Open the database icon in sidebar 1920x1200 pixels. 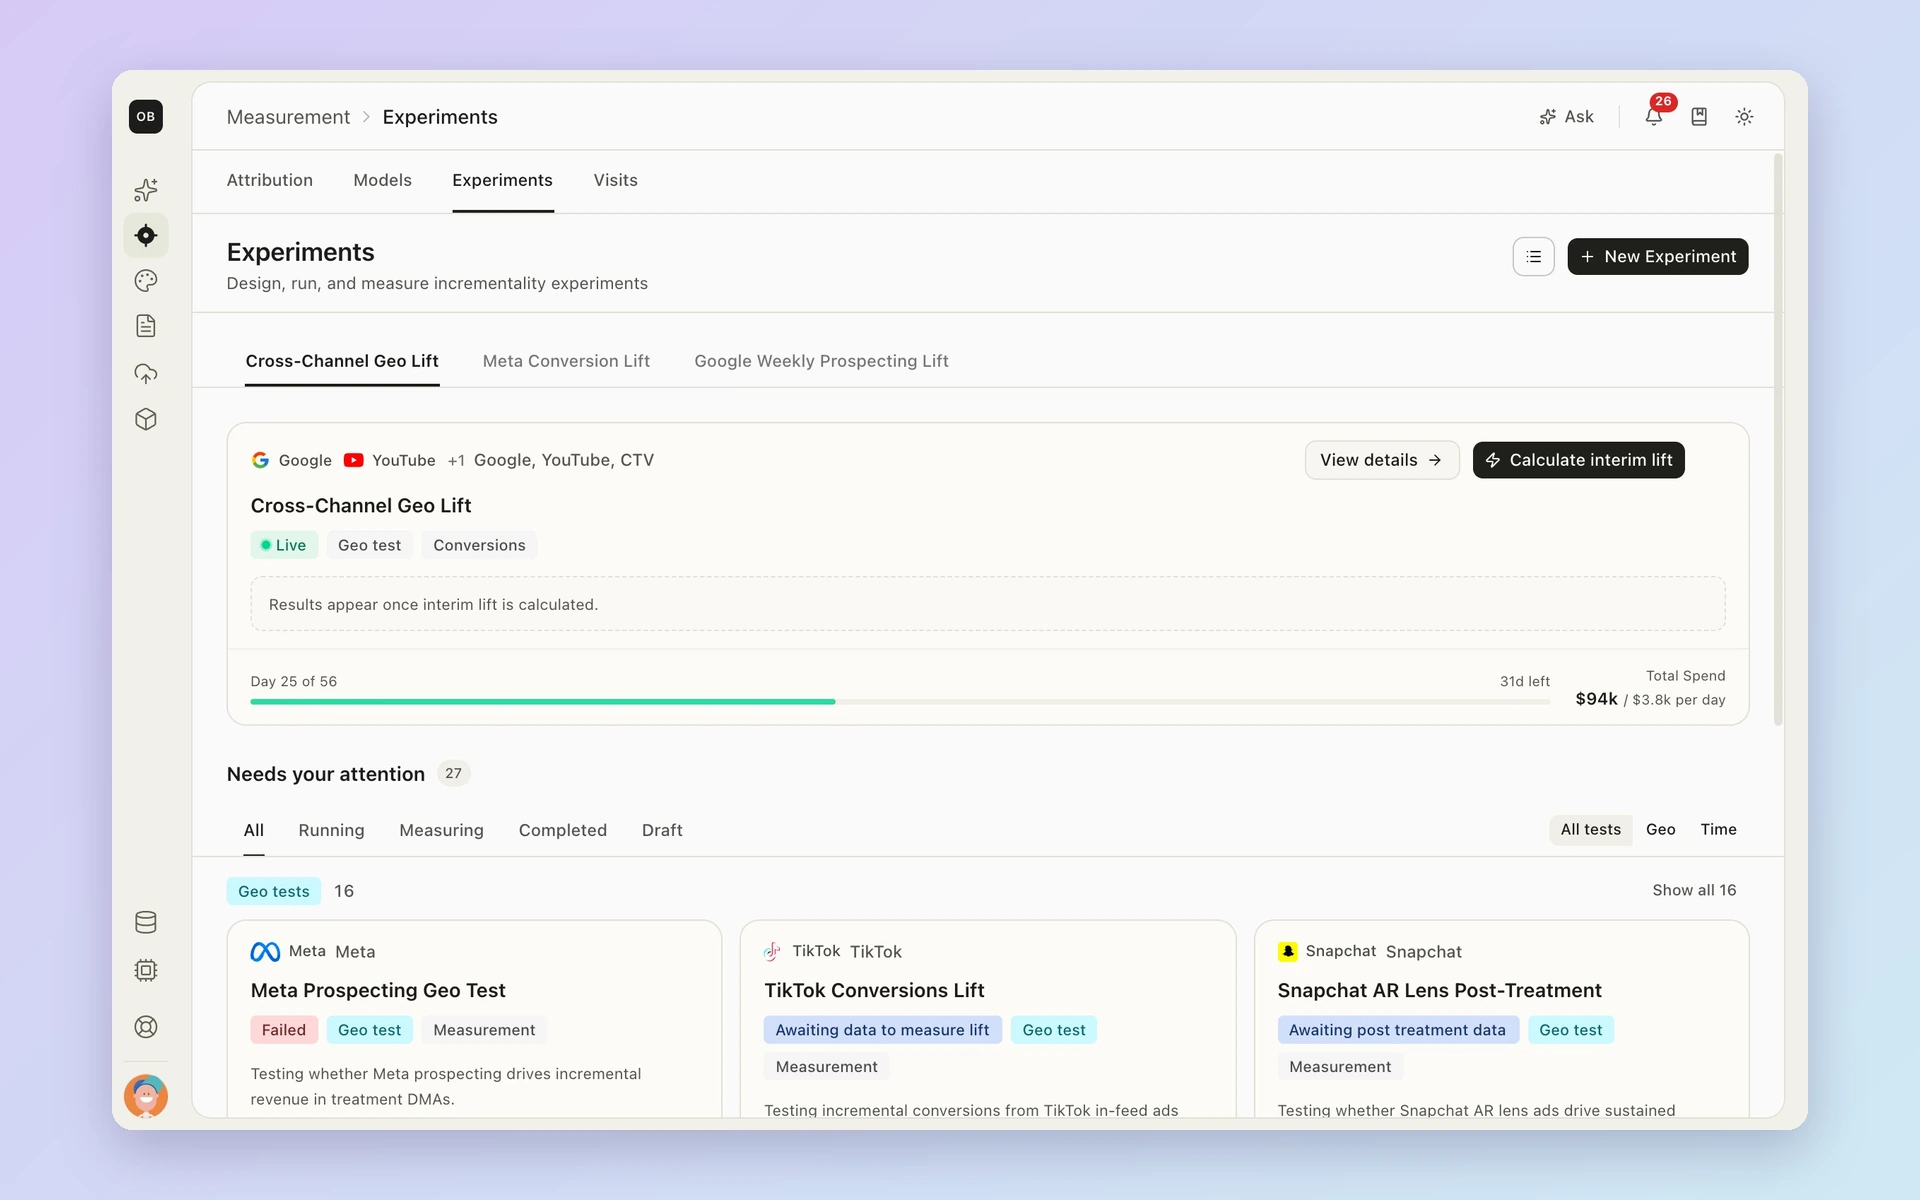(146, 922)
